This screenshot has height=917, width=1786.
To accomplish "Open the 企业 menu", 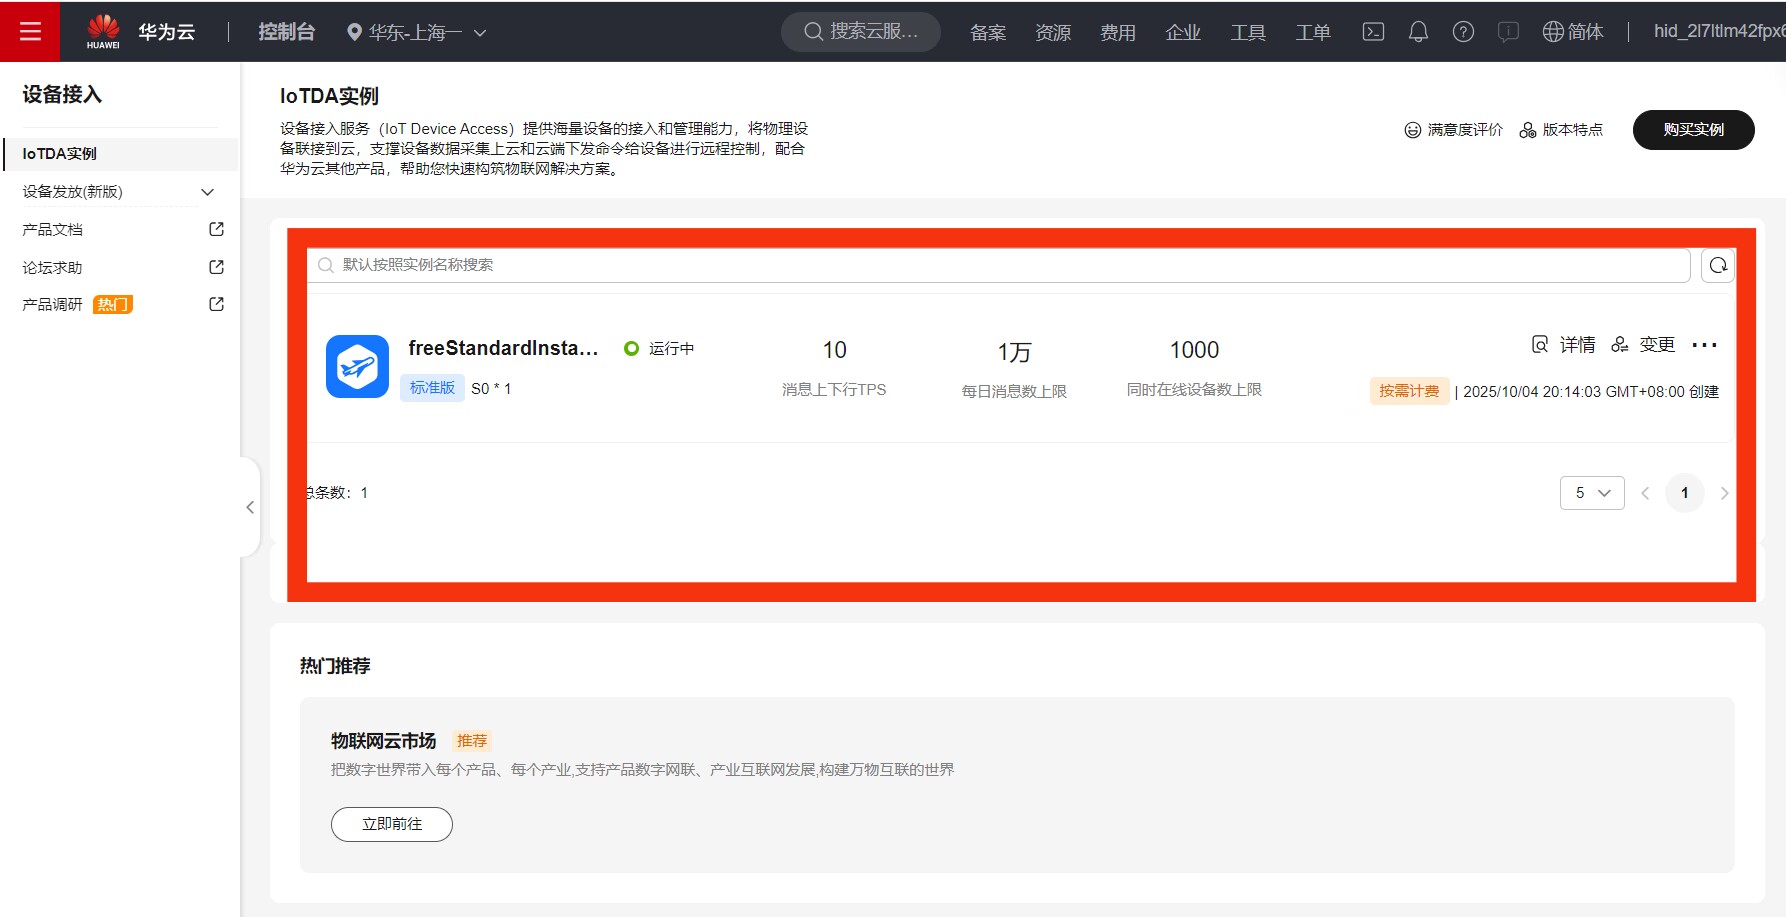I will pos(1183,33).
